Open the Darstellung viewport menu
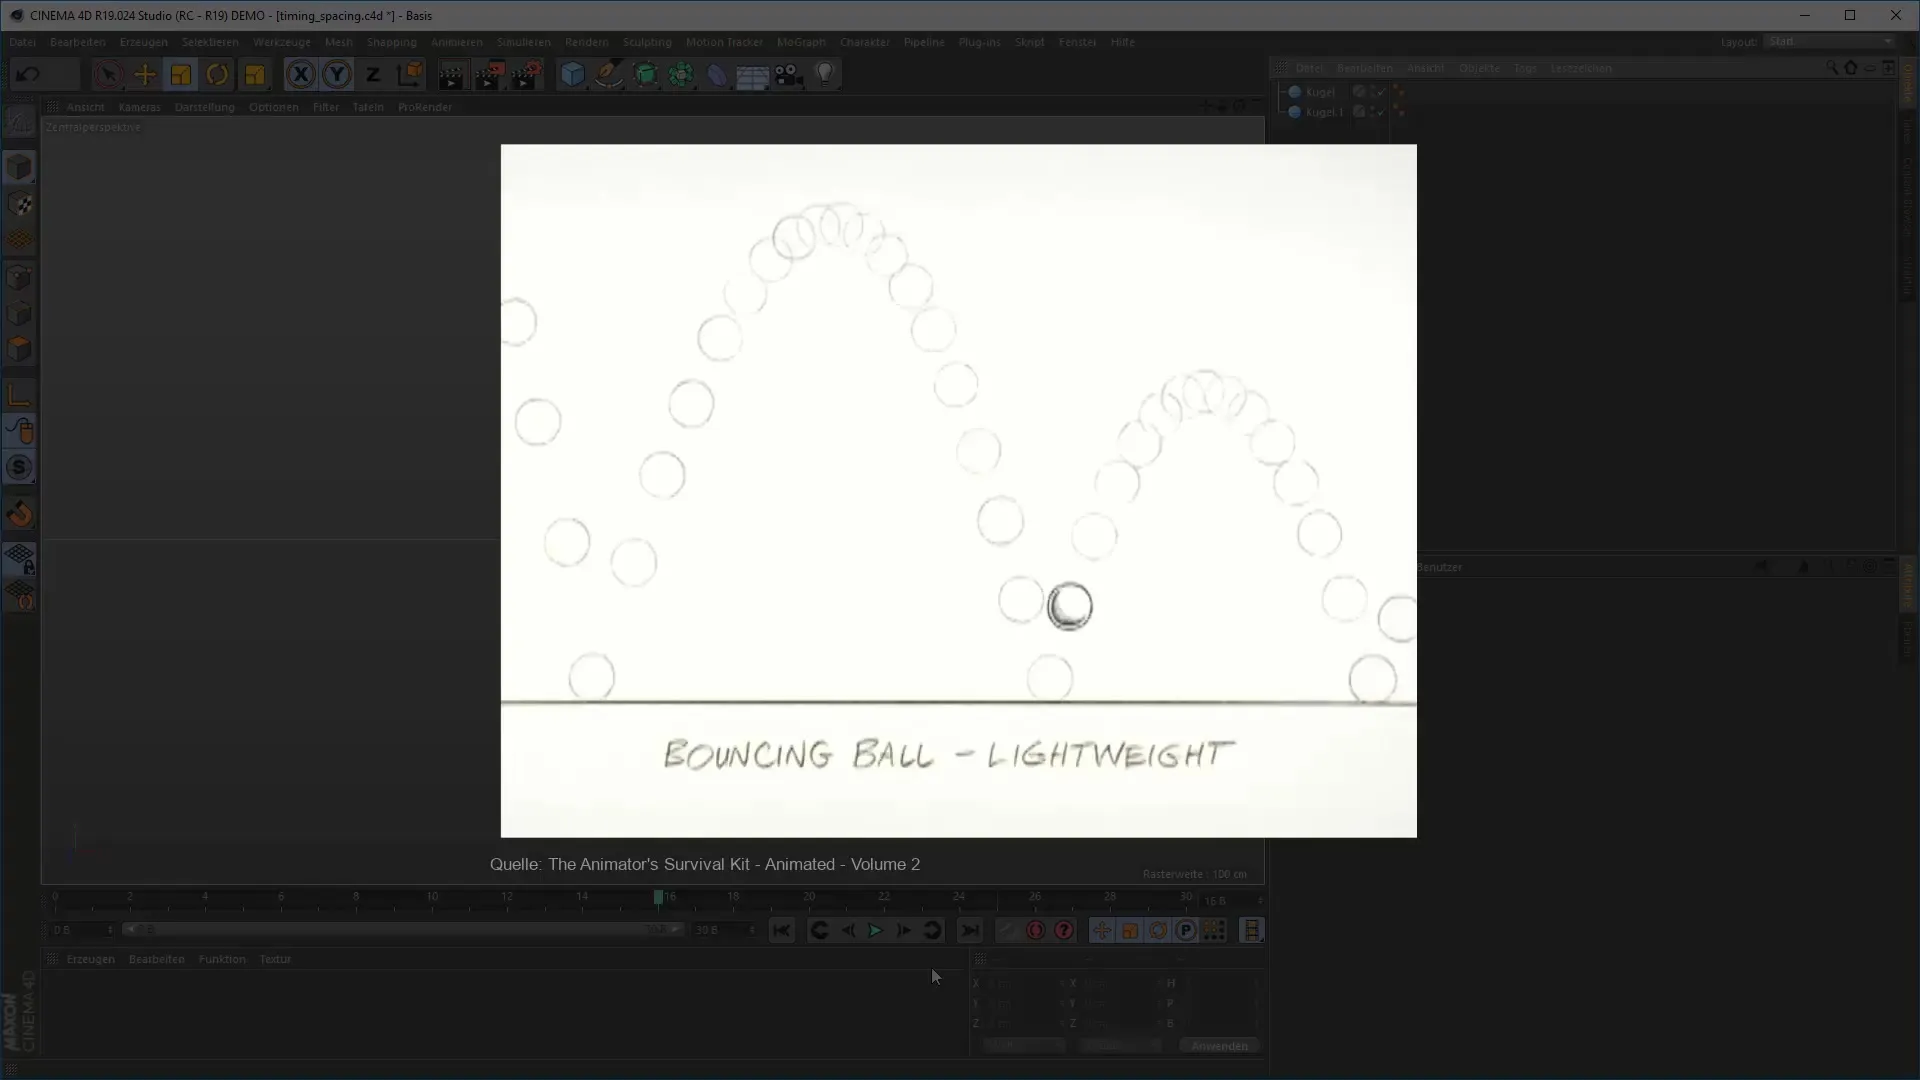This screenshot has height=1080, width=1920. [x=204, y=107]
